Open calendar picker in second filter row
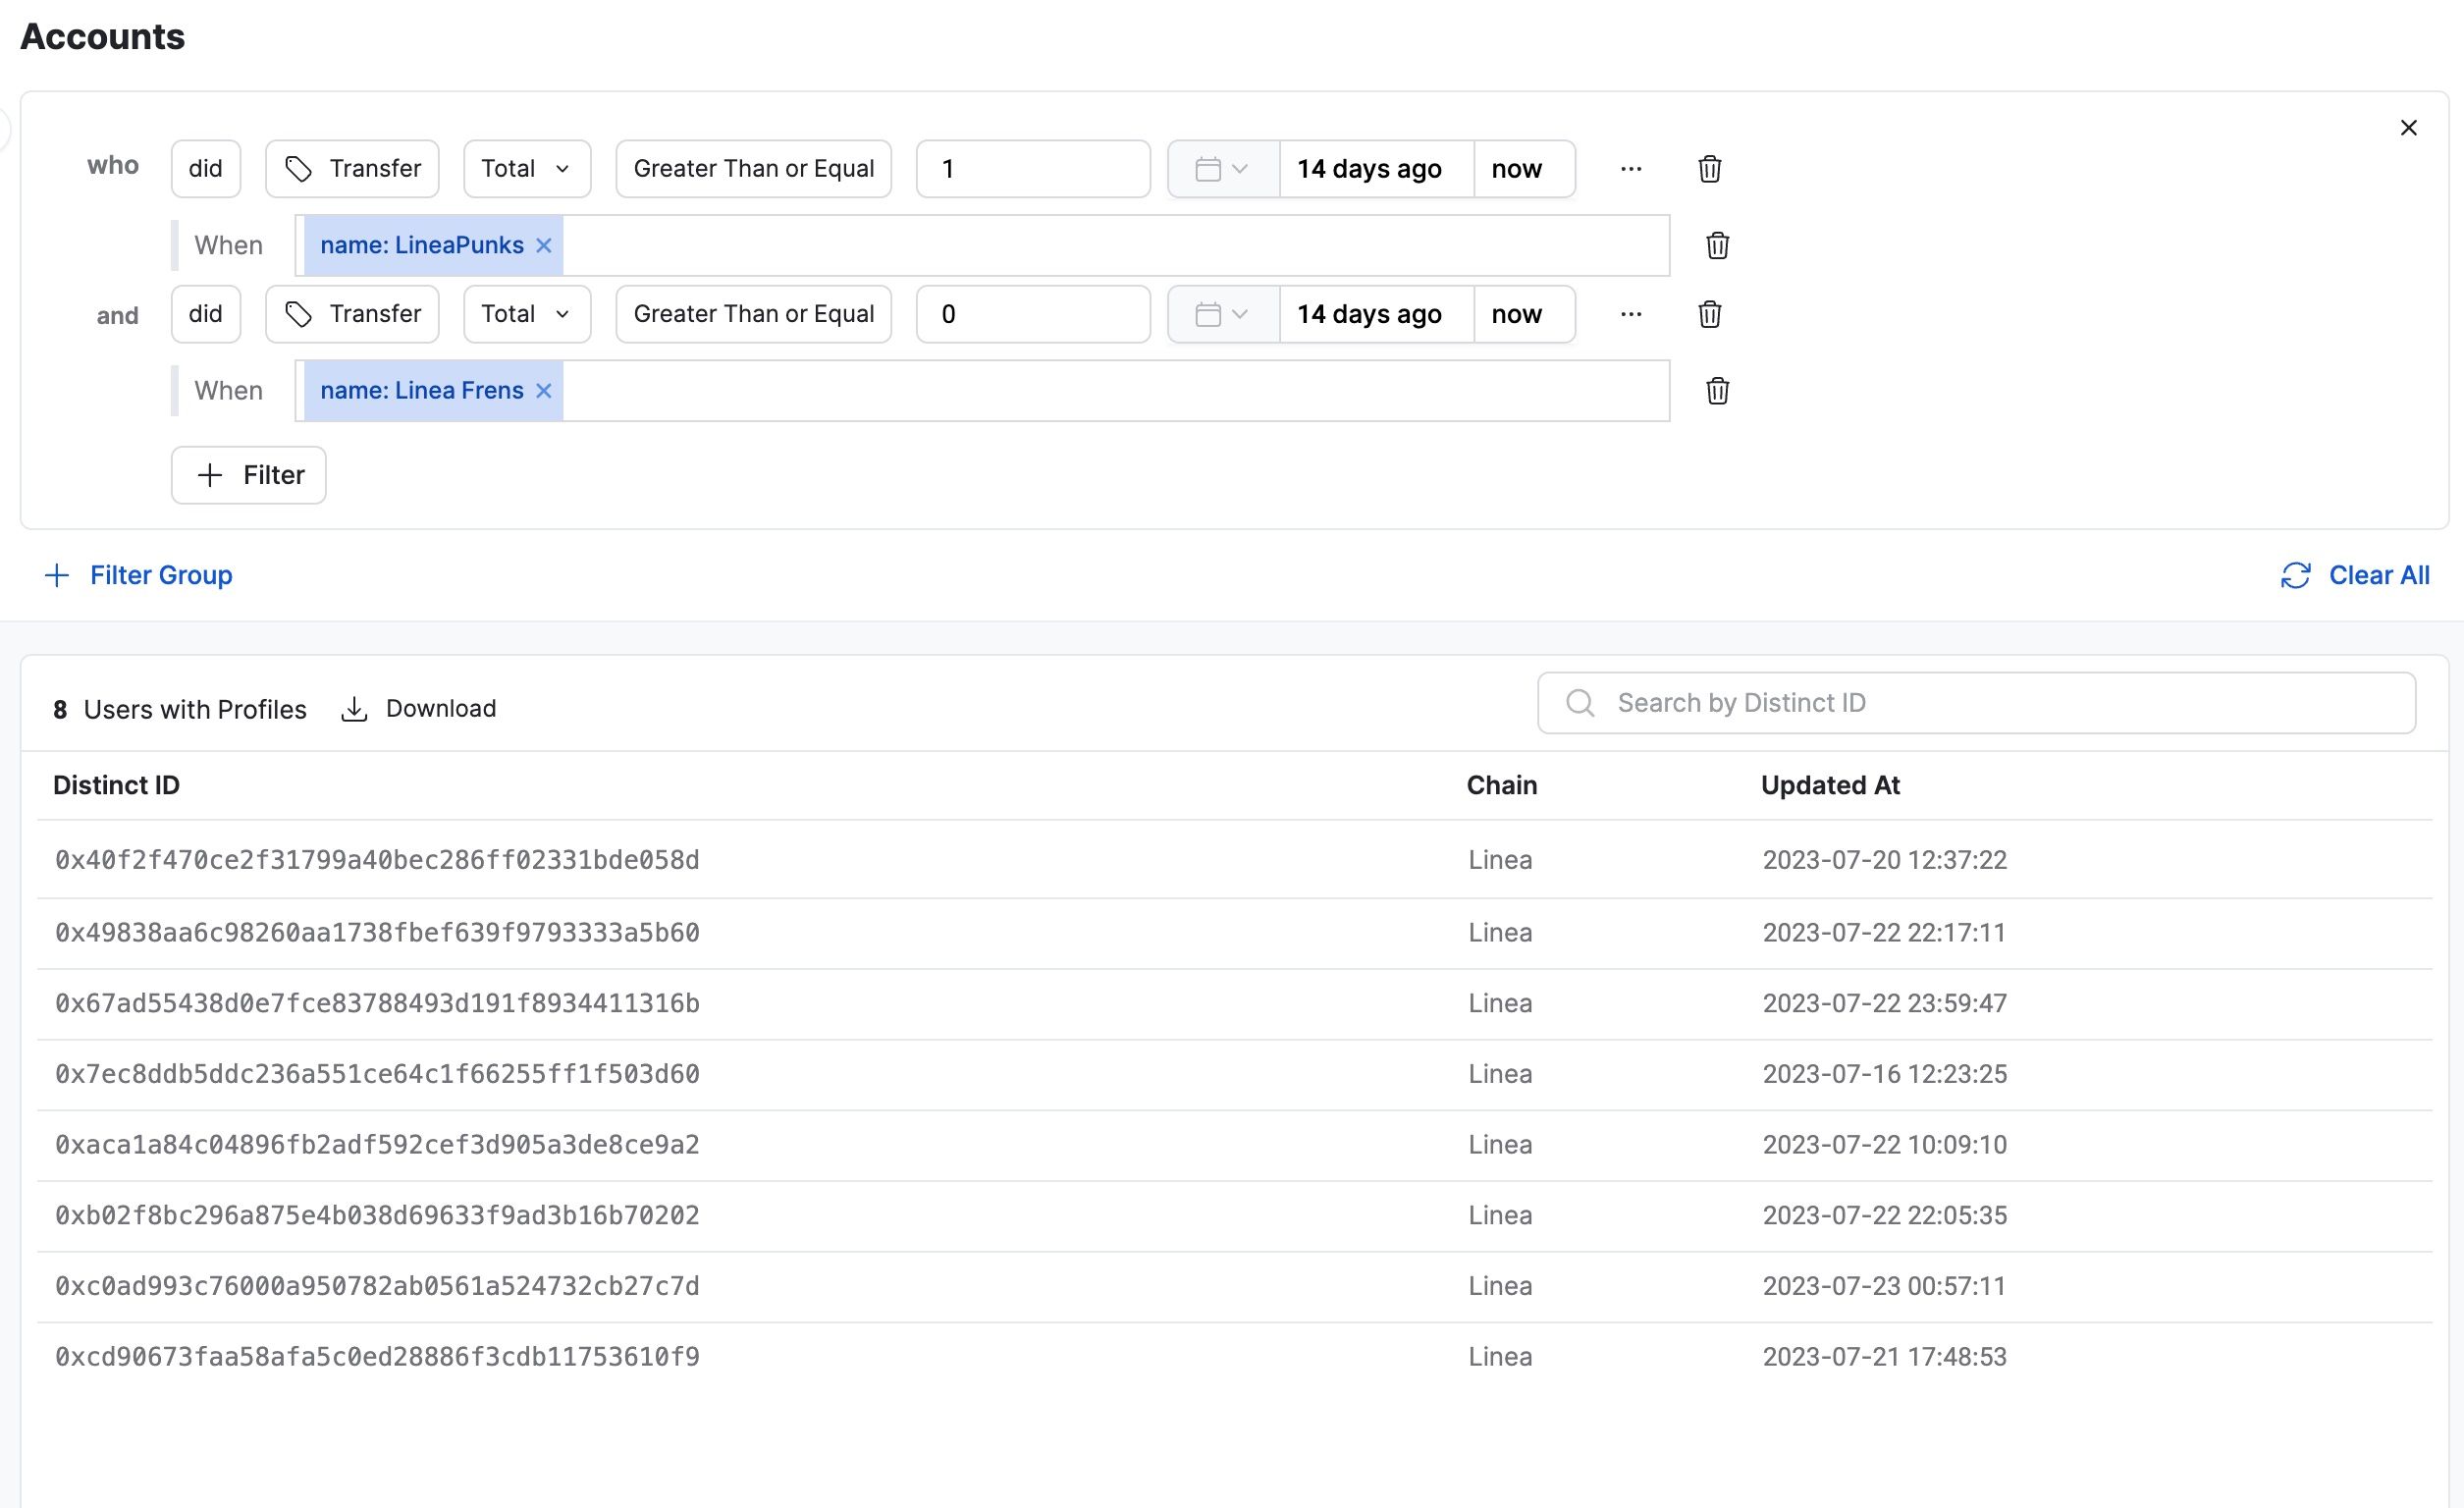Screen dimensions: 2464x1508 pyautogui.click(x=1222, y=314)
